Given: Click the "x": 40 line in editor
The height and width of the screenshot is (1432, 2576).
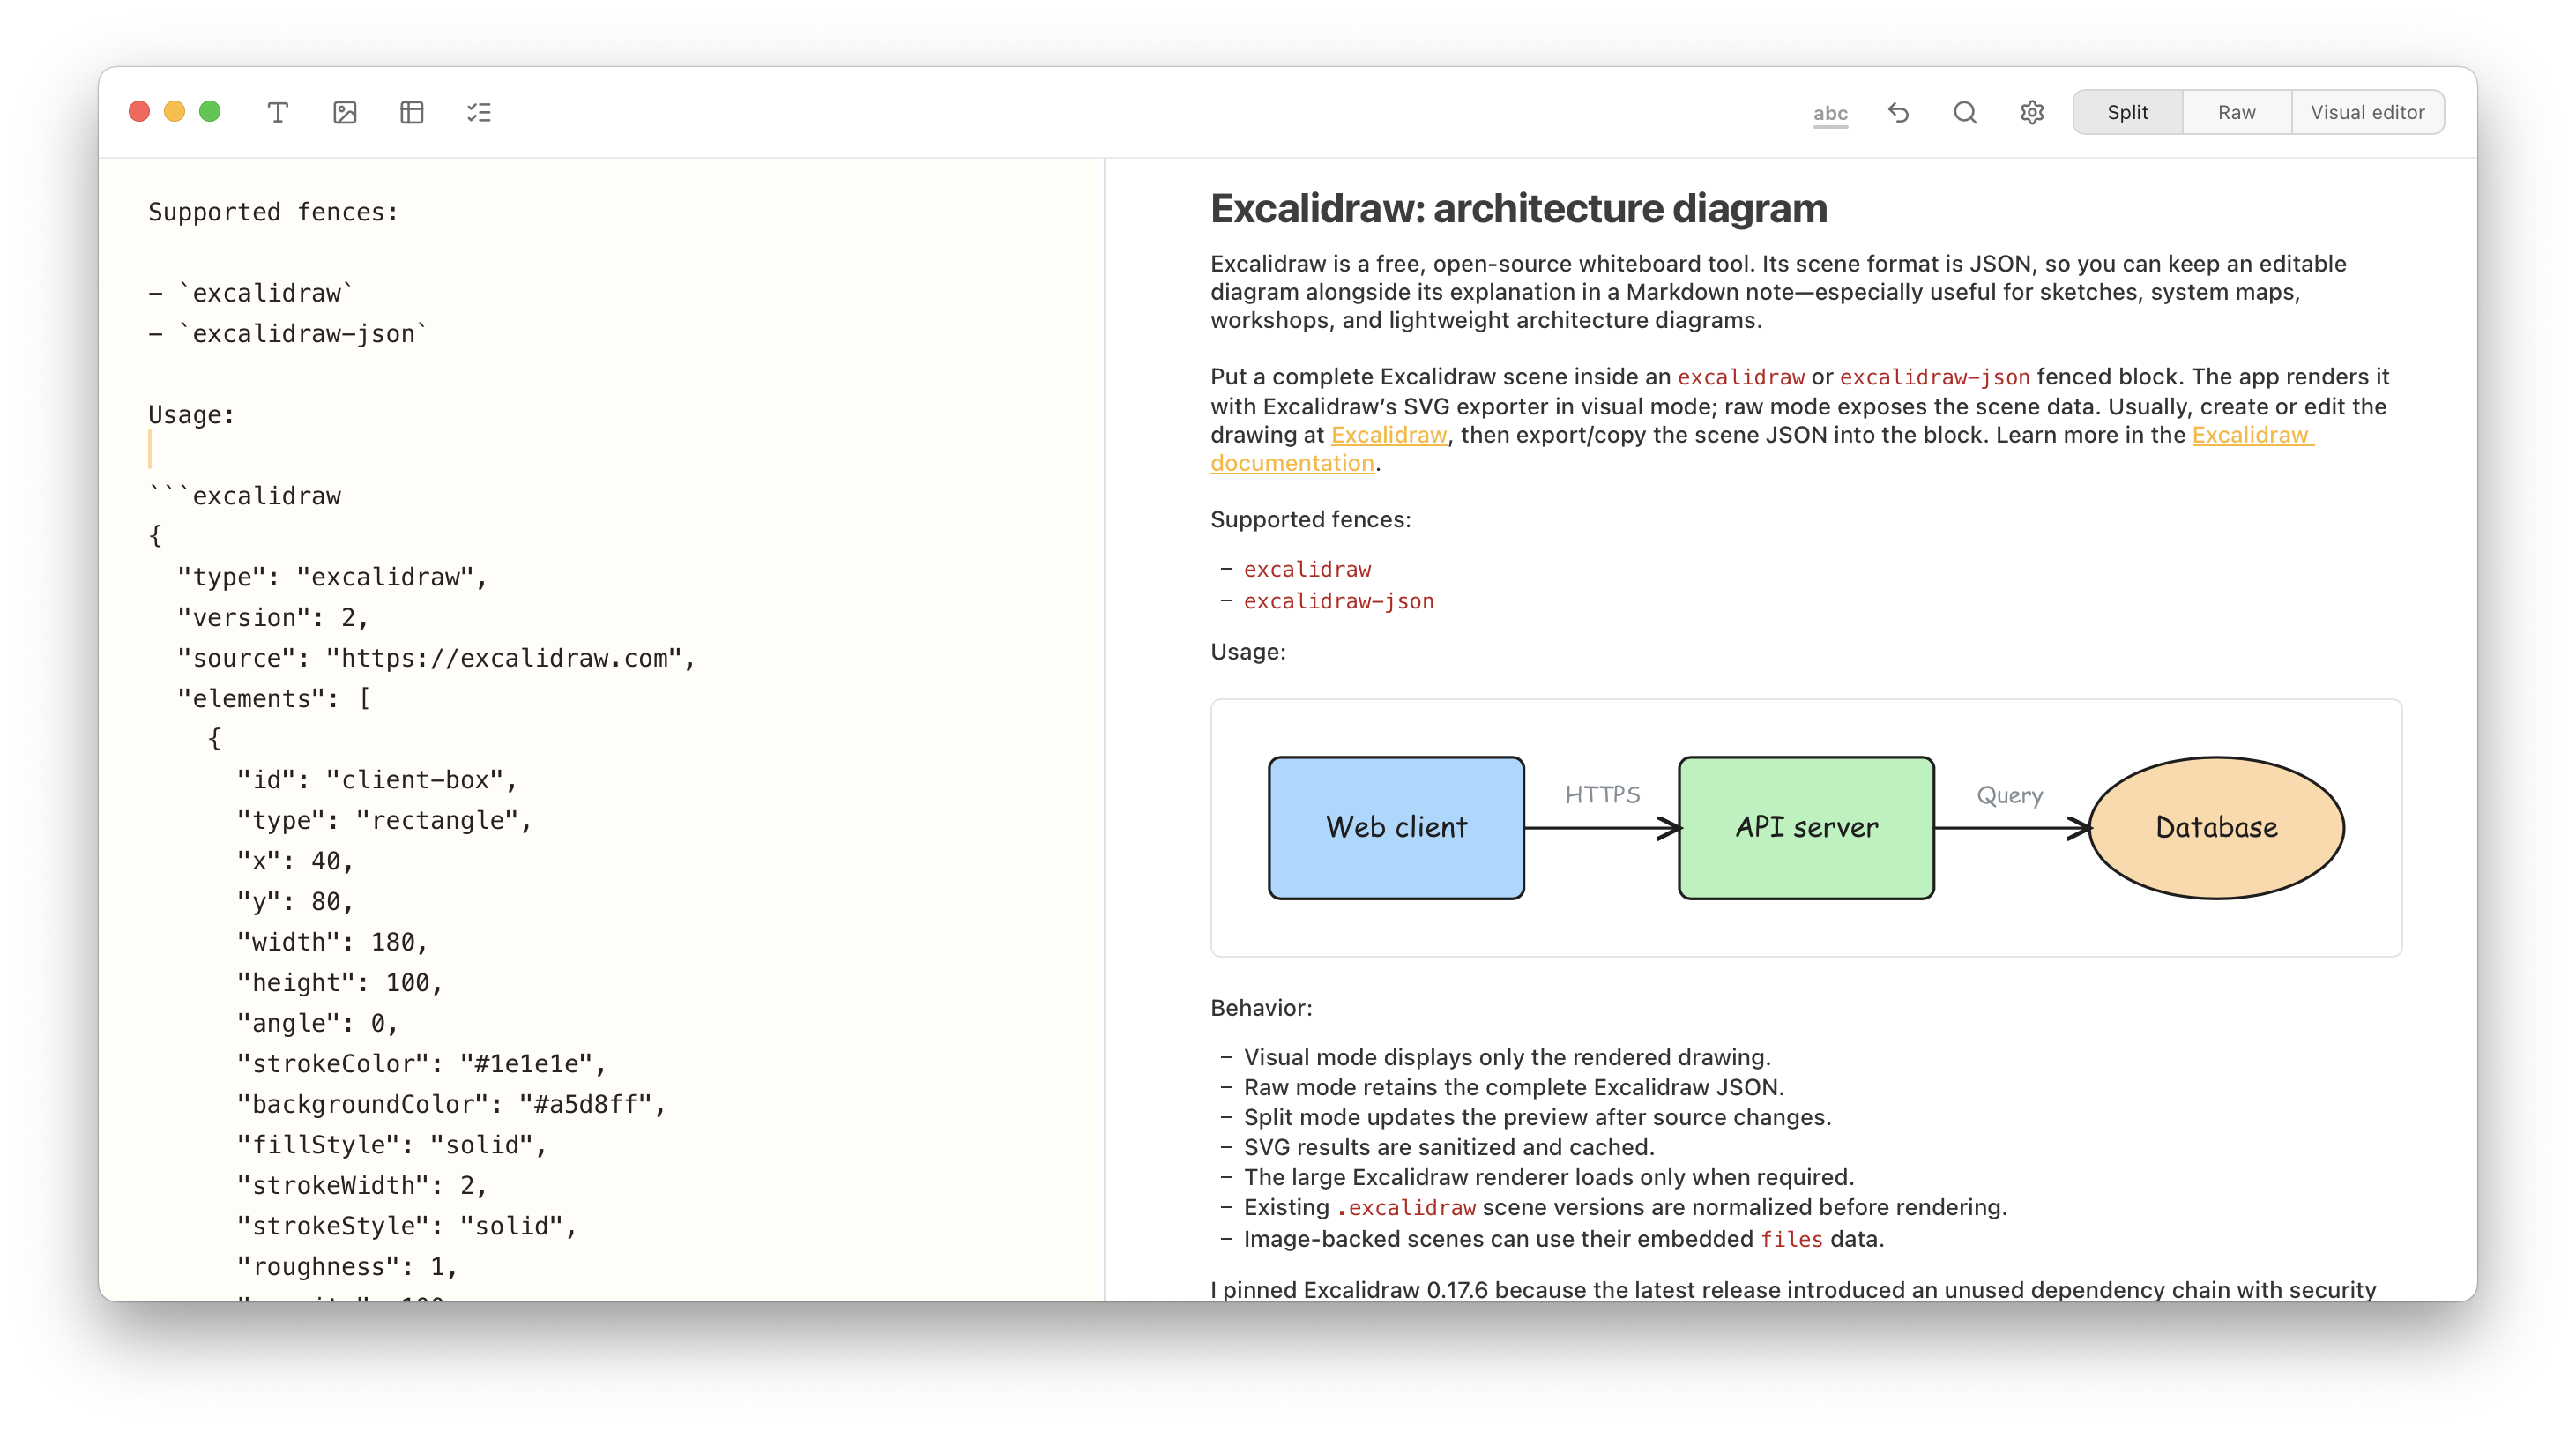Looking at the screenshot, I should point(295,861).
